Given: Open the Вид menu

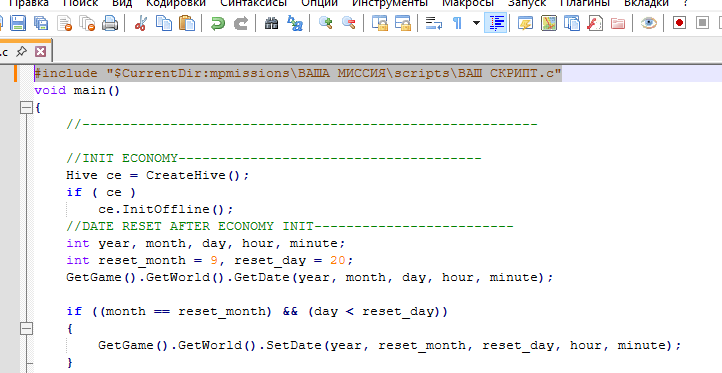Looking at the screenshot, I should [122, 3].
